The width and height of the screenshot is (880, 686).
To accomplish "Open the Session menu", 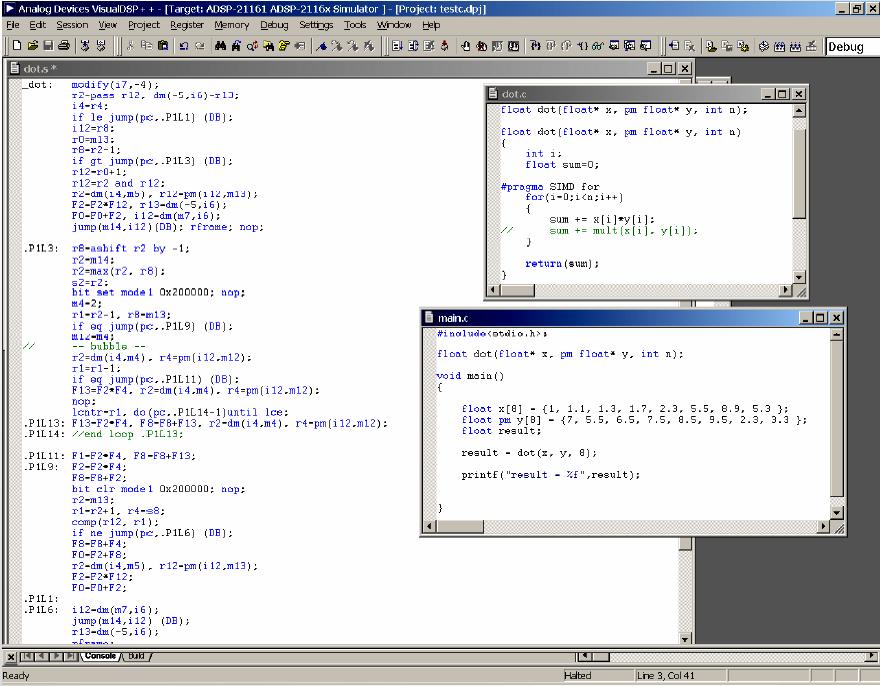I will pos(72,25).
